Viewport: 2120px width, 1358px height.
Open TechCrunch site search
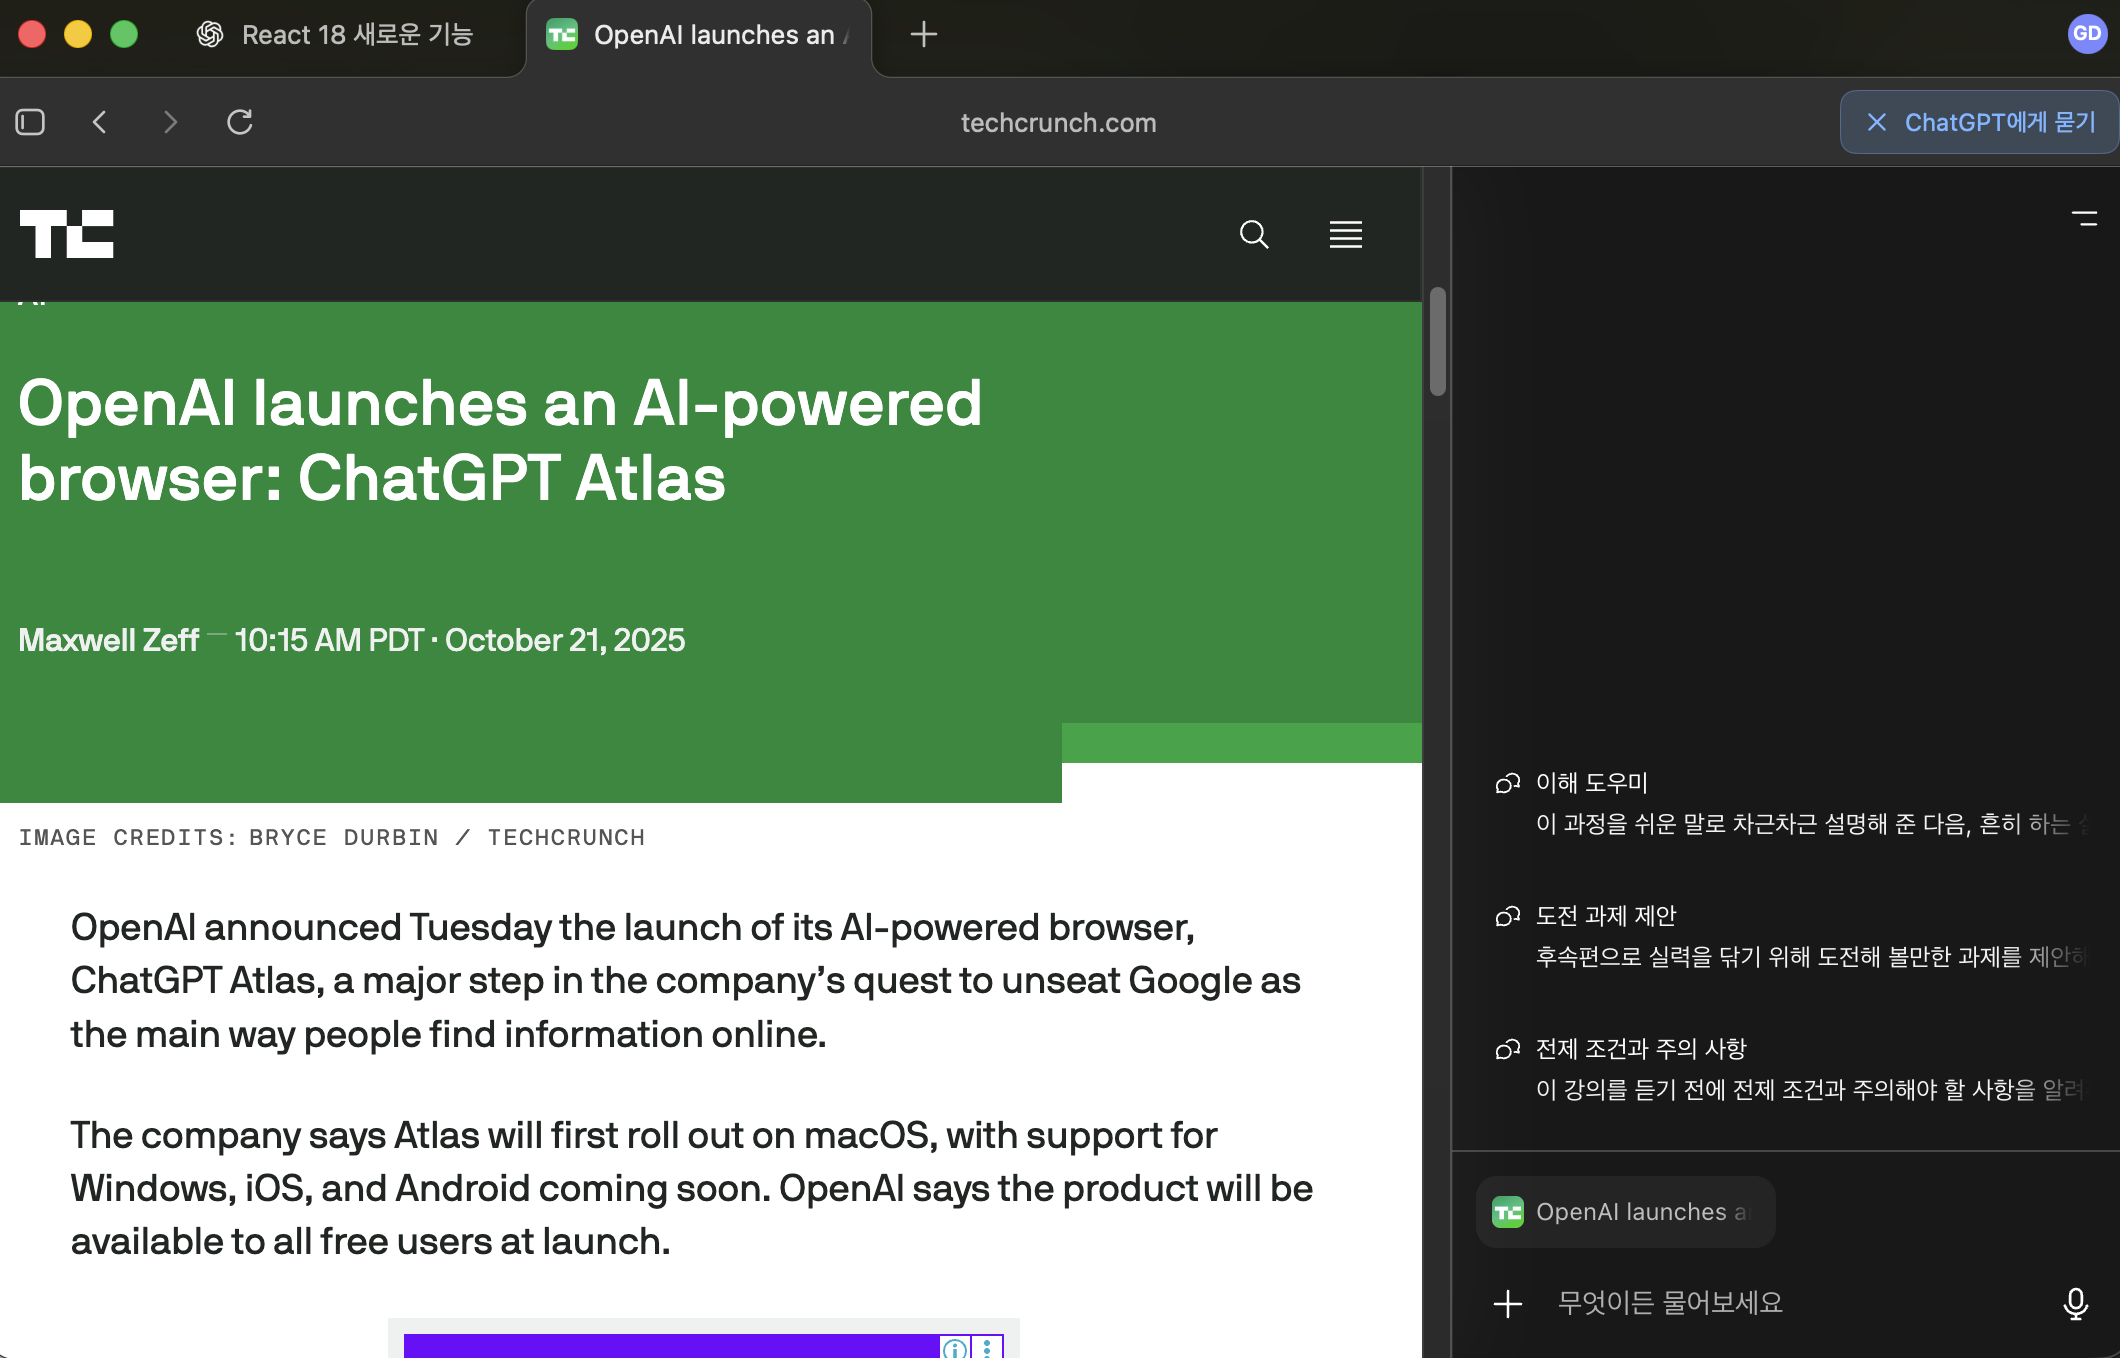tap(1254, 234)
